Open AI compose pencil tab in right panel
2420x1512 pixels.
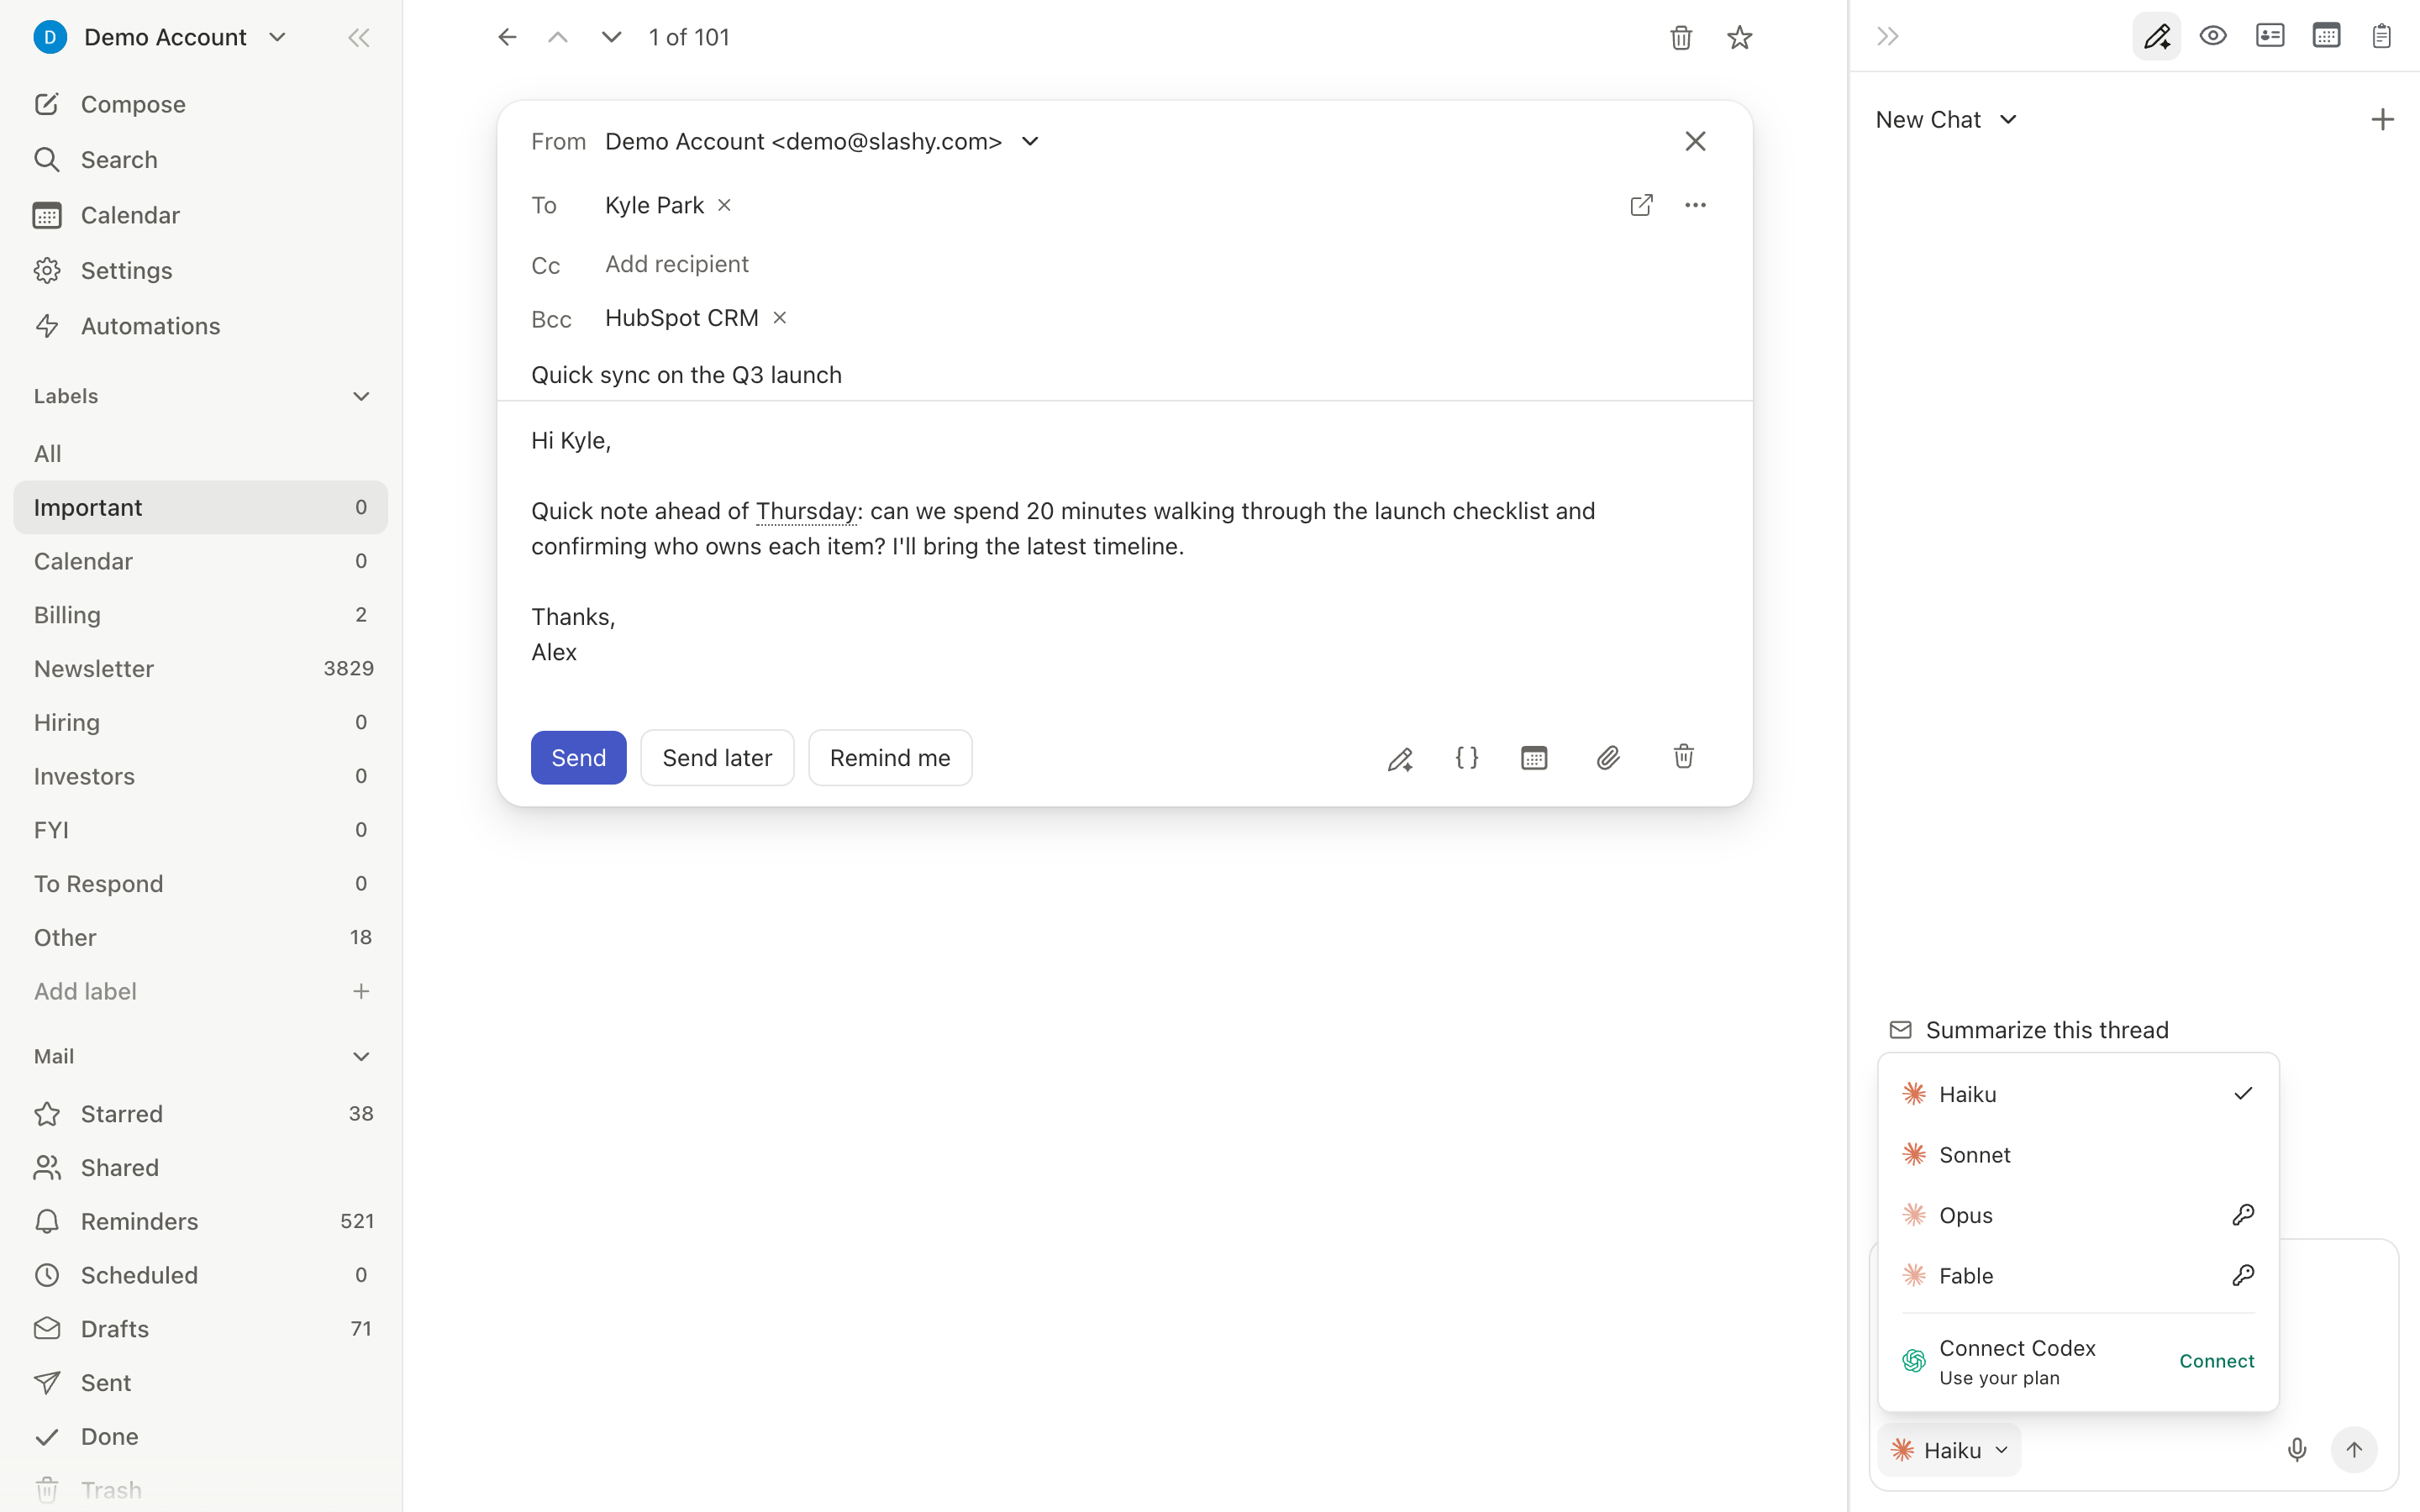(x=2157, y=37)
